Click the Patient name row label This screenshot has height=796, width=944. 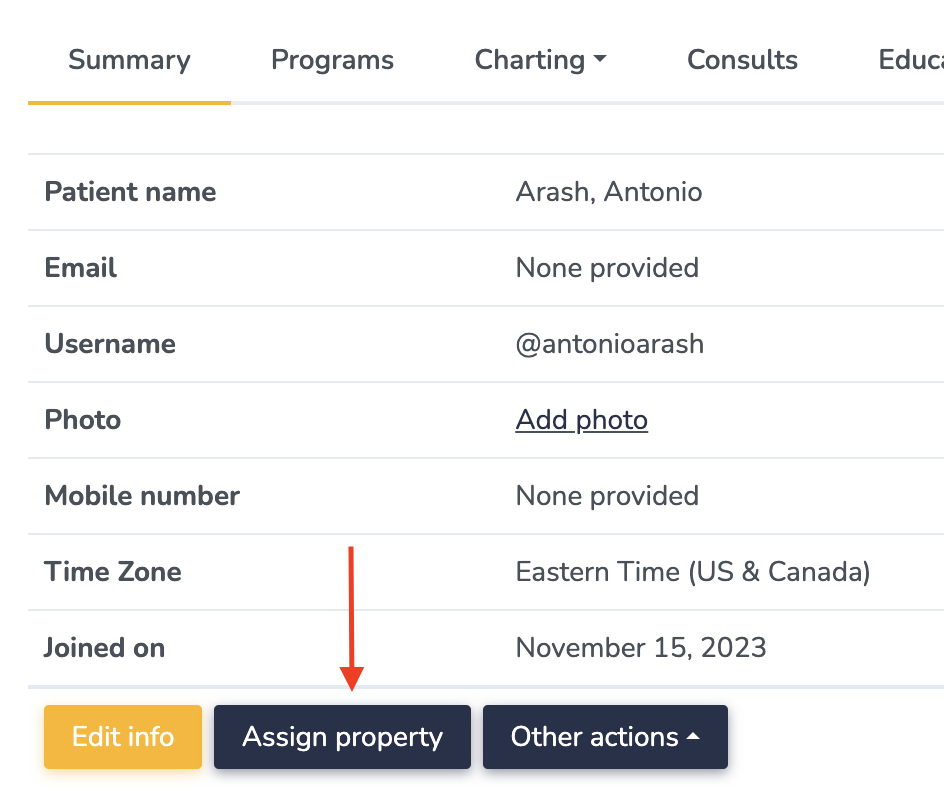(x=130, y=192)
